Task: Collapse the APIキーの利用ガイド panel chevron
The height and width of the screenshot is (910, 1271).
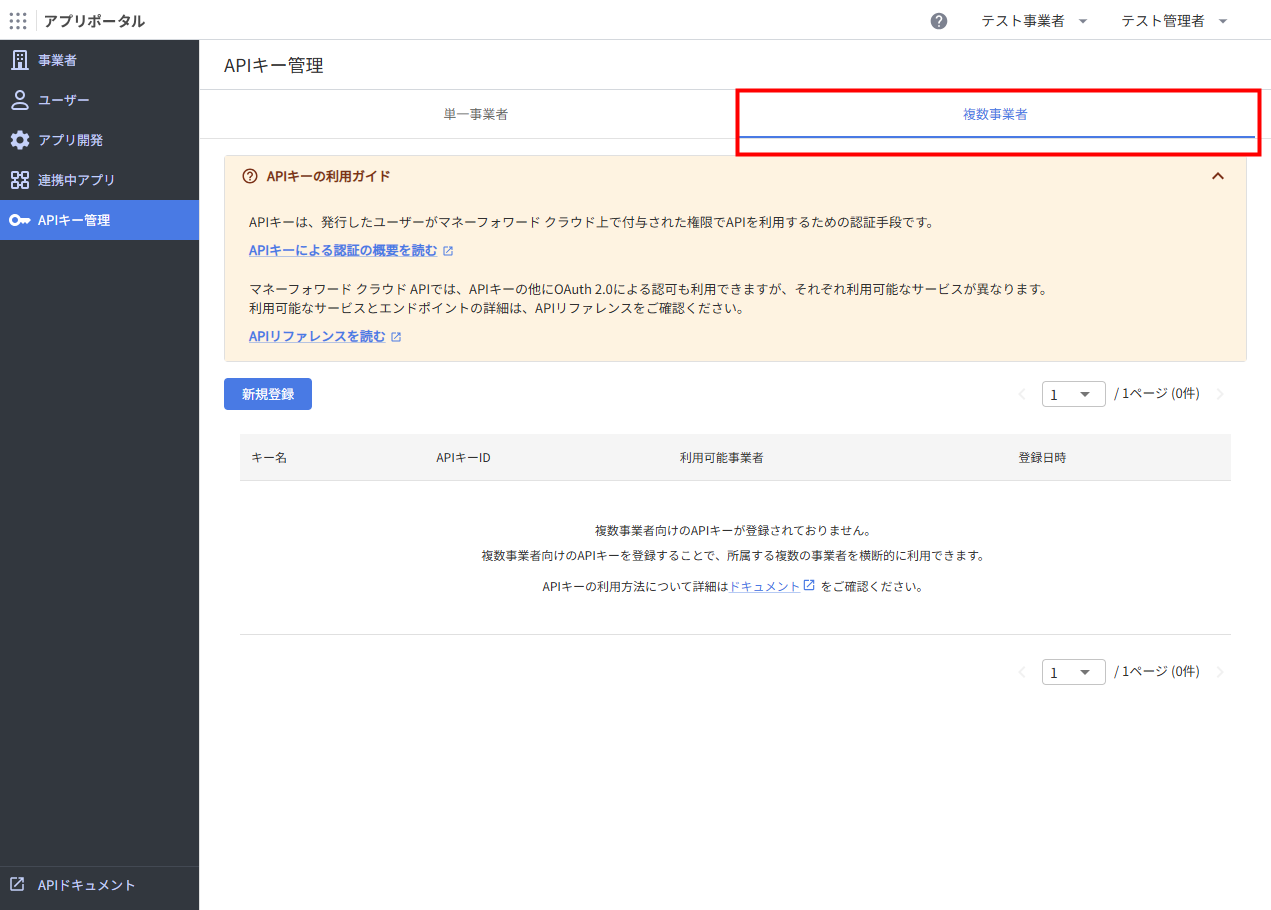Action: [x=1218, y=176]
